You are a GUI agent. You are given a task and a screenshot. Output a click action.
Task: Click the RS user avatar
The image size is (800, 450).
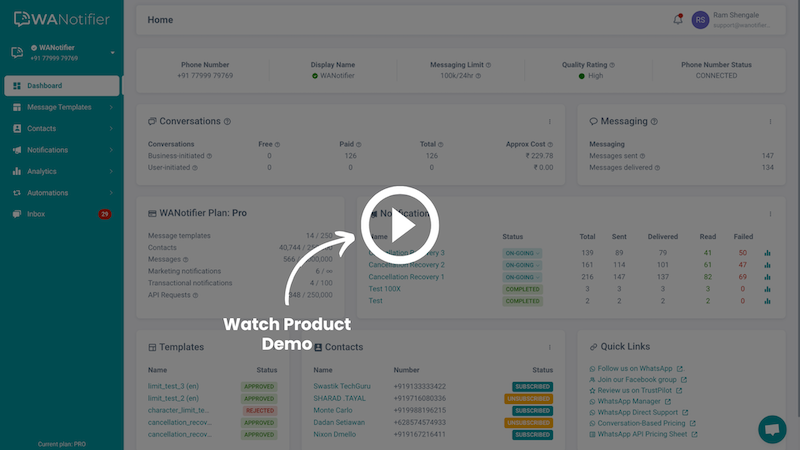[700, 20]
